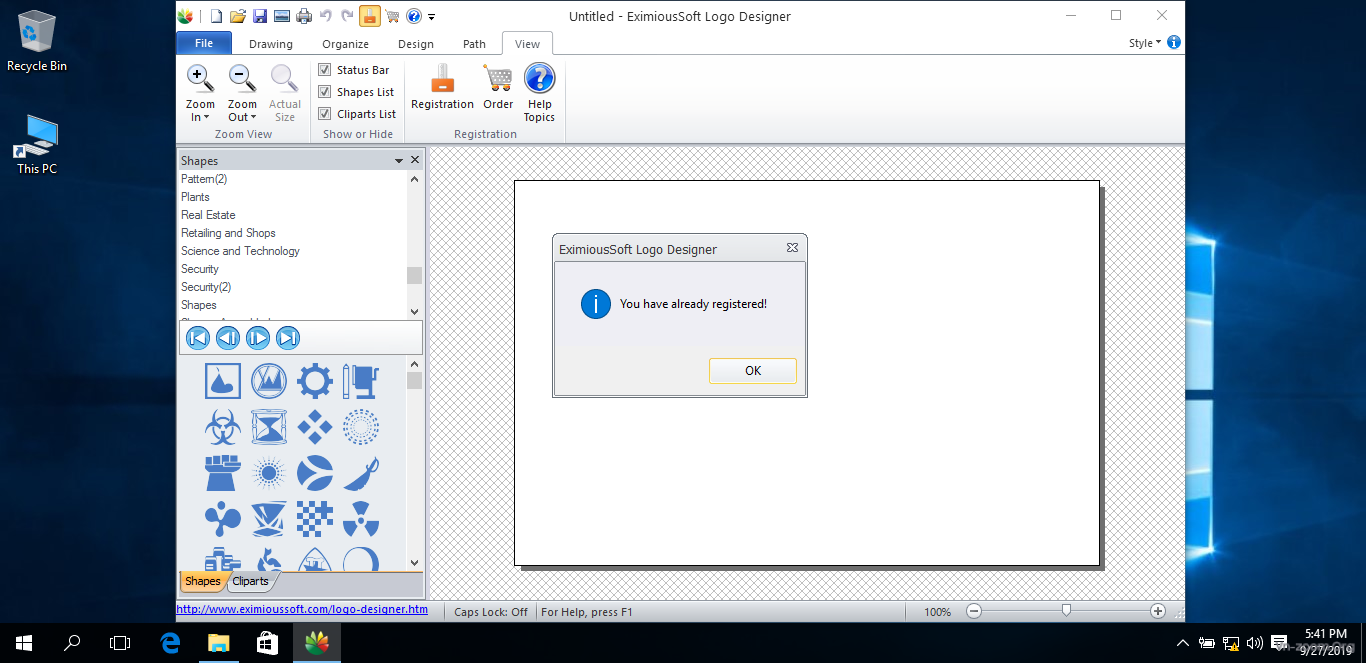The height and width of the screenshot is (663, 1366).
Task: Click the export image icon in quick toolbar
Action: 282,16
